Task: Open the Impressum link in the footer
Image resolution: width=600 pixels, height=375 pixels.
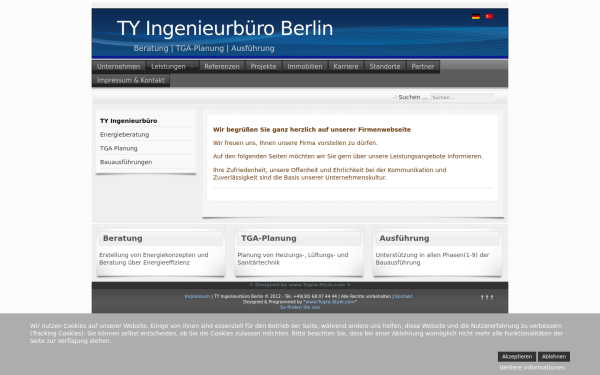Action: point(197,297)
